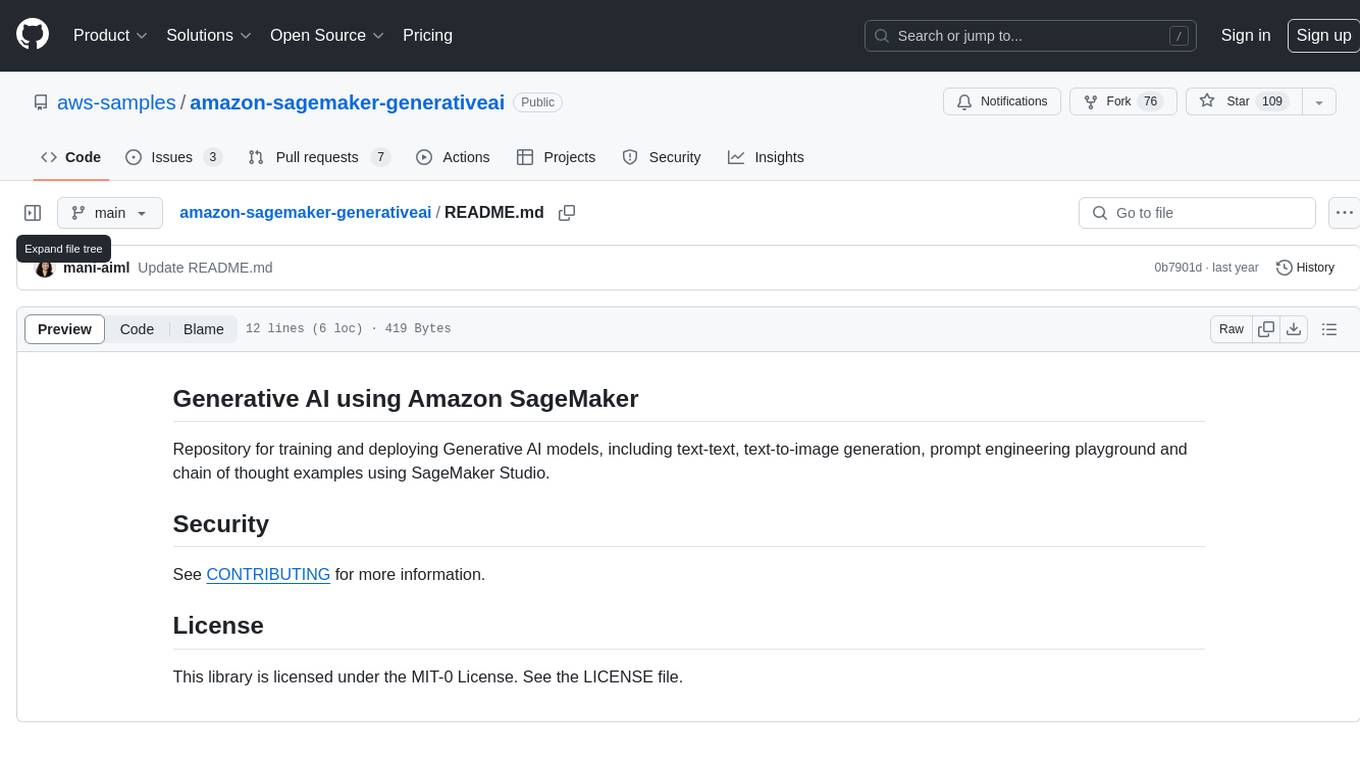Switch to the Security tab
Viewport: 1360px width, 764px height.
pos(661,157)
